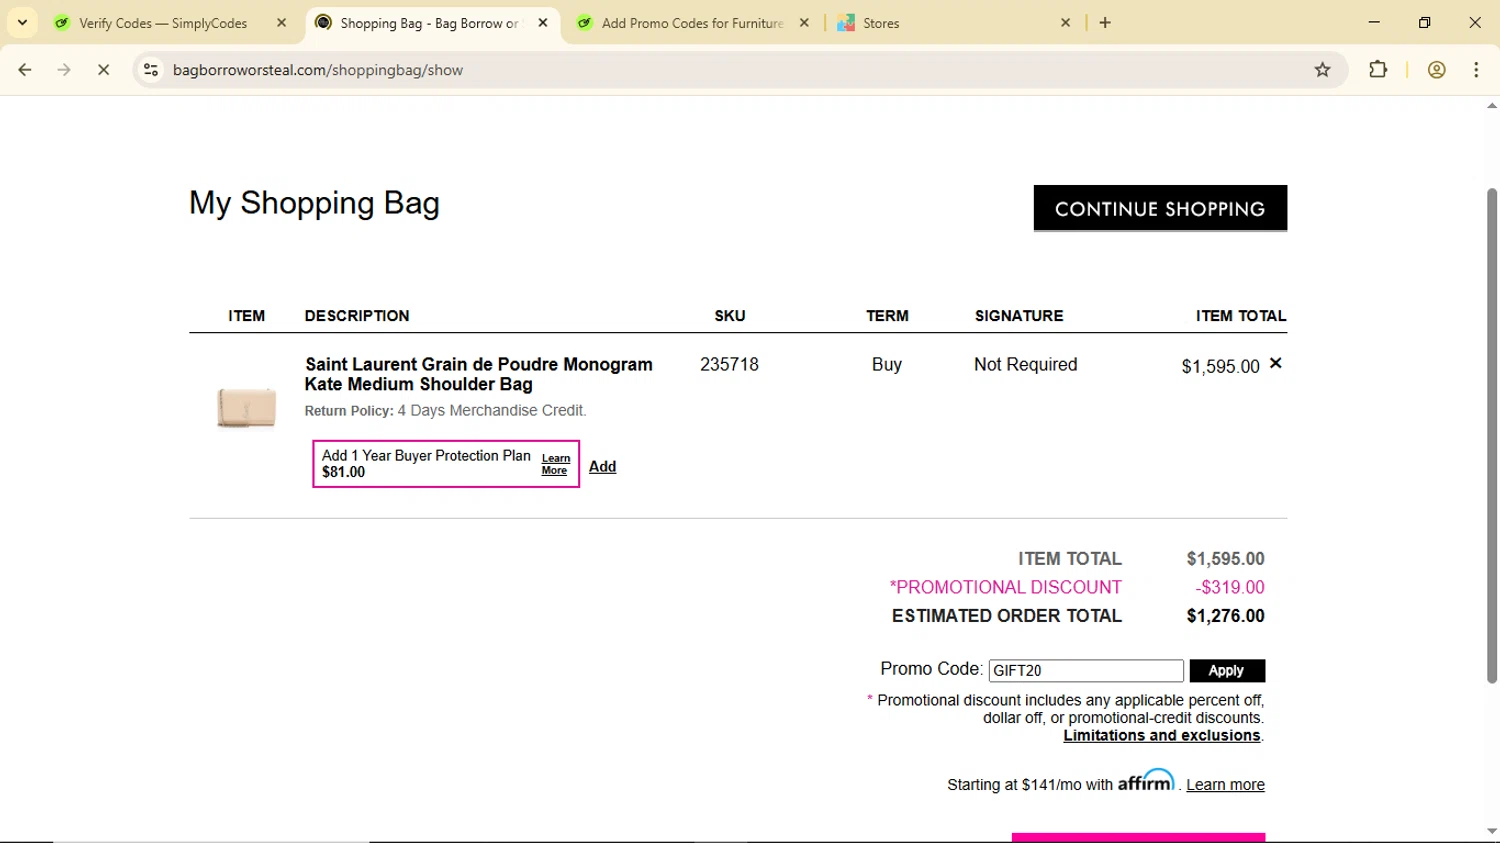This screenshot has height=843, width=1500.
Task: Remove the bag with the X icon
Action: [1275, 364]
